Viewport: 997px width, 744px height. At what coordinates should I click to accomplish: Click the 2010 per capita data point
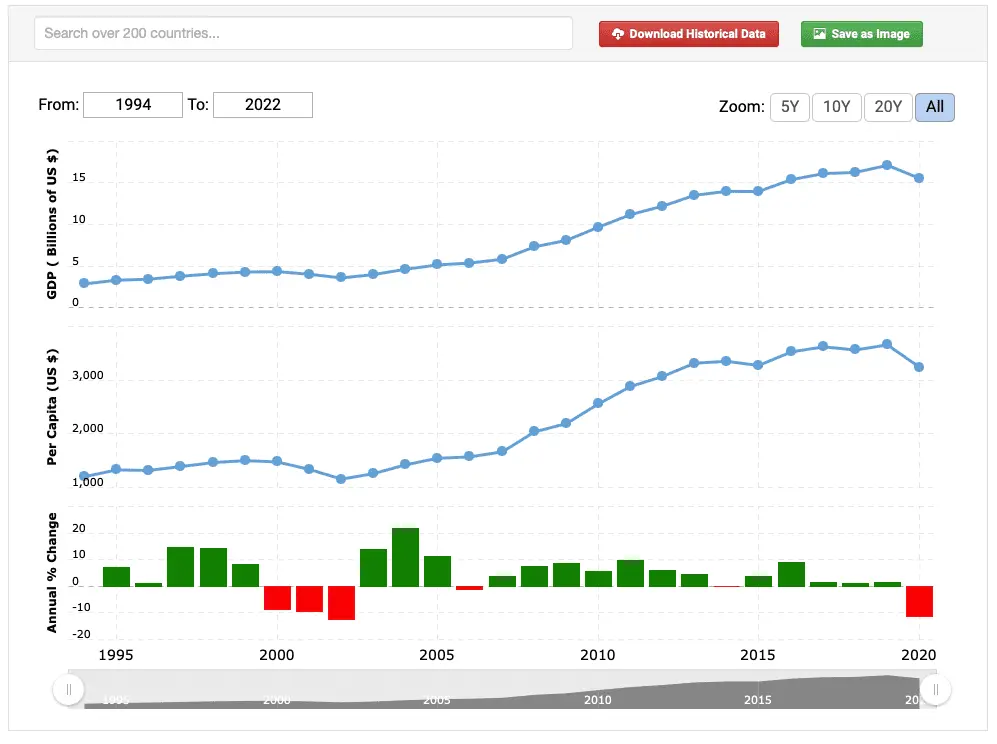tap(598, 403)
